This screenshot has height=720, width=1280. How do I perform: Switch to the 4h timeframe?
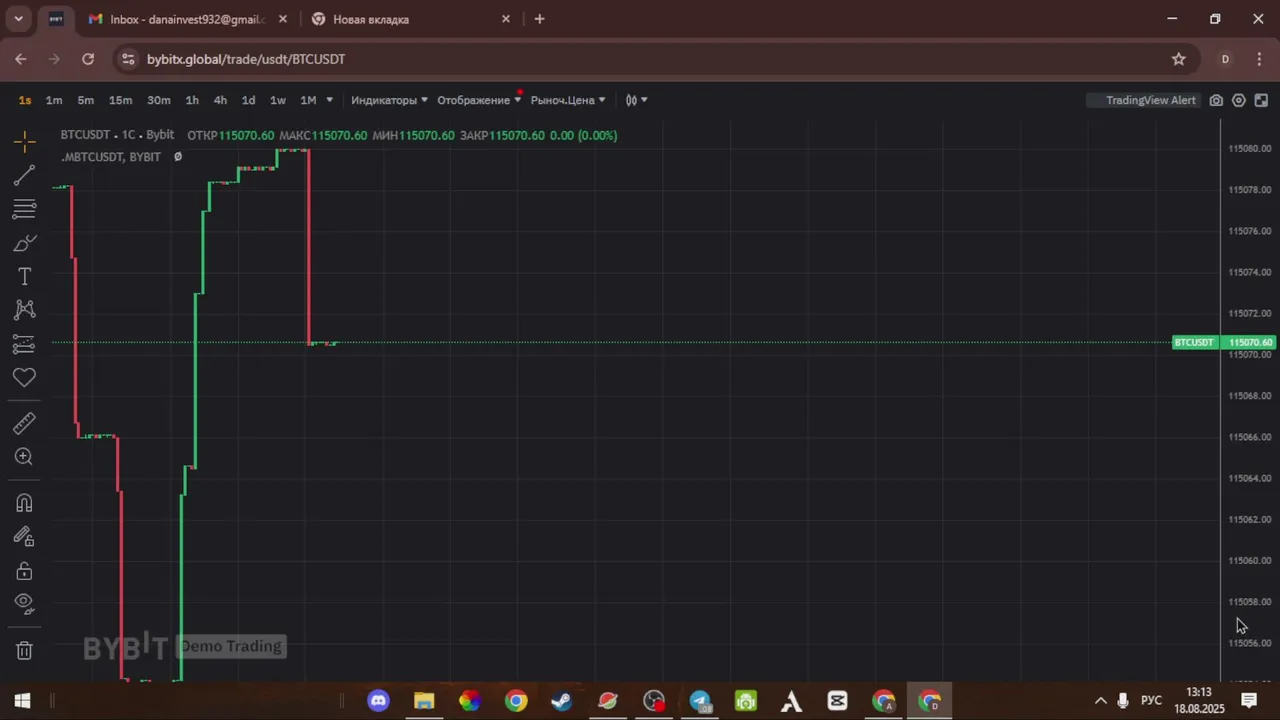click(220, 100)
